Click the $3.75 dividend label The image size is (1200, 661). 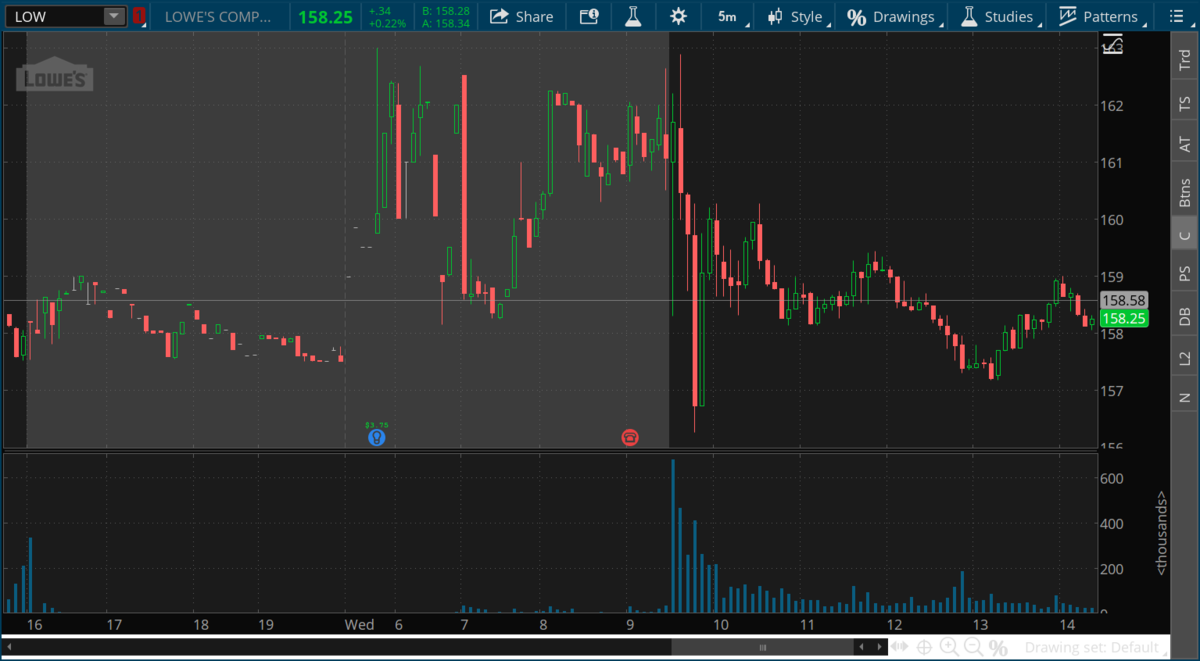coord(376,424)
